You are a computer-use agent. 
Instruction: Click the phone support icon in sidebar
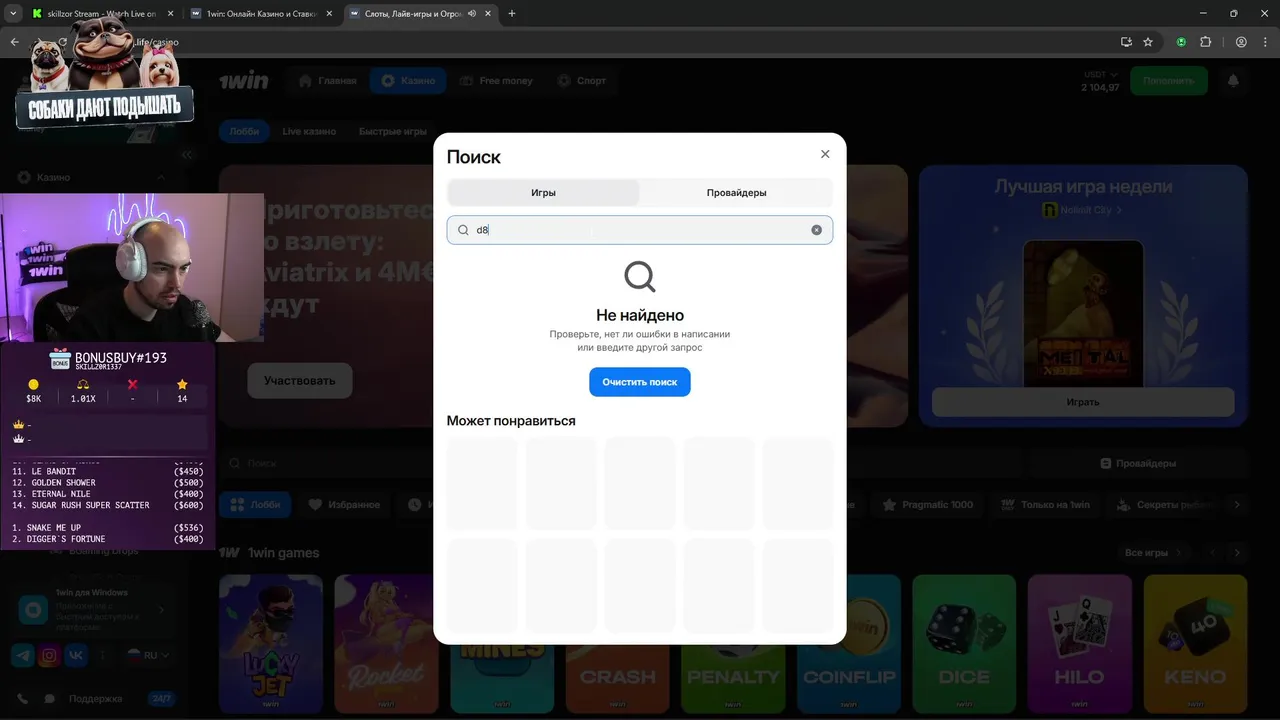(x=23, y=699)
